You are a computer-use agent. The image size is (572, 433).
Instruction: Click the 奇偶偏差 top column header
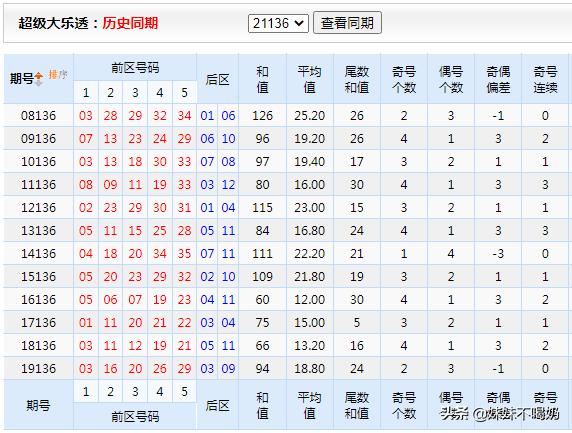498,80
